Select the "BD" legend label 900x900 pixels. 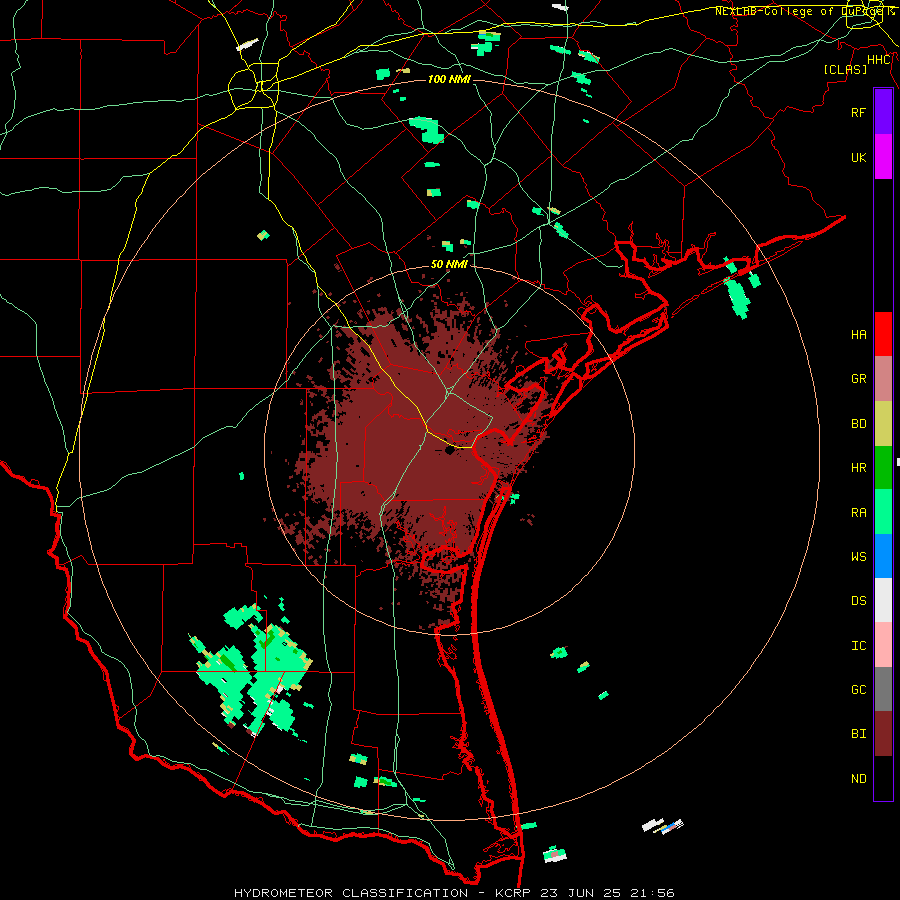(x=858, y=424)
